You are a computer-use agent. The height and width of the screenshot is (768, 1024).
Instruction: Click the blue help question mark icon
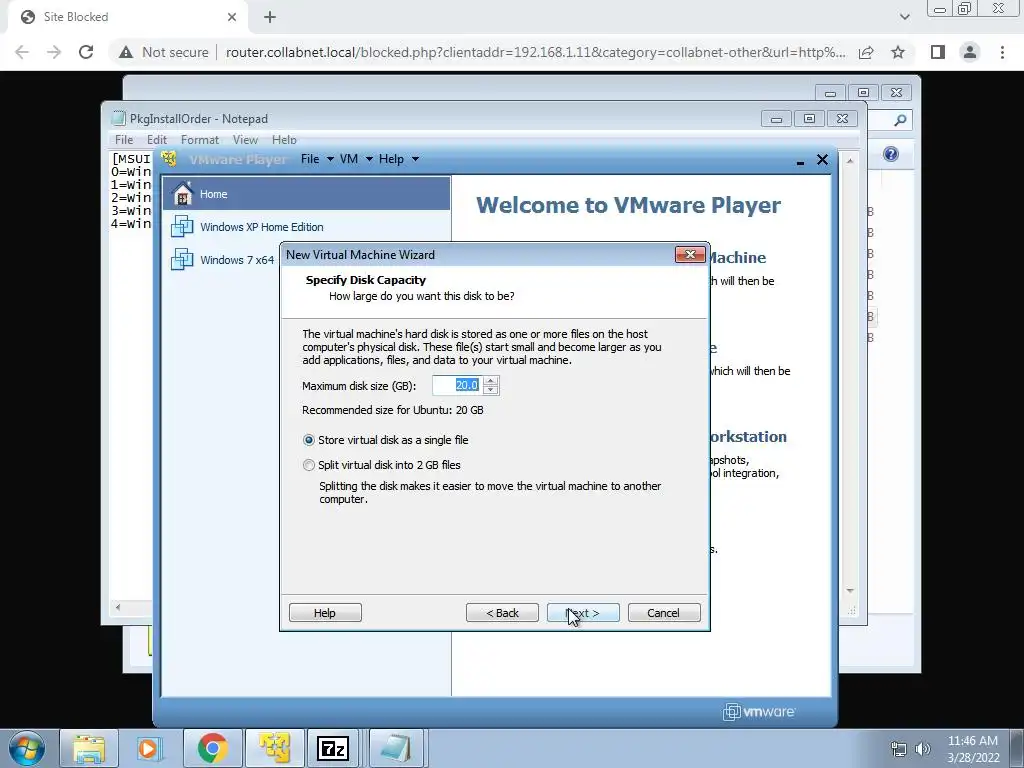tap(891, 154)
